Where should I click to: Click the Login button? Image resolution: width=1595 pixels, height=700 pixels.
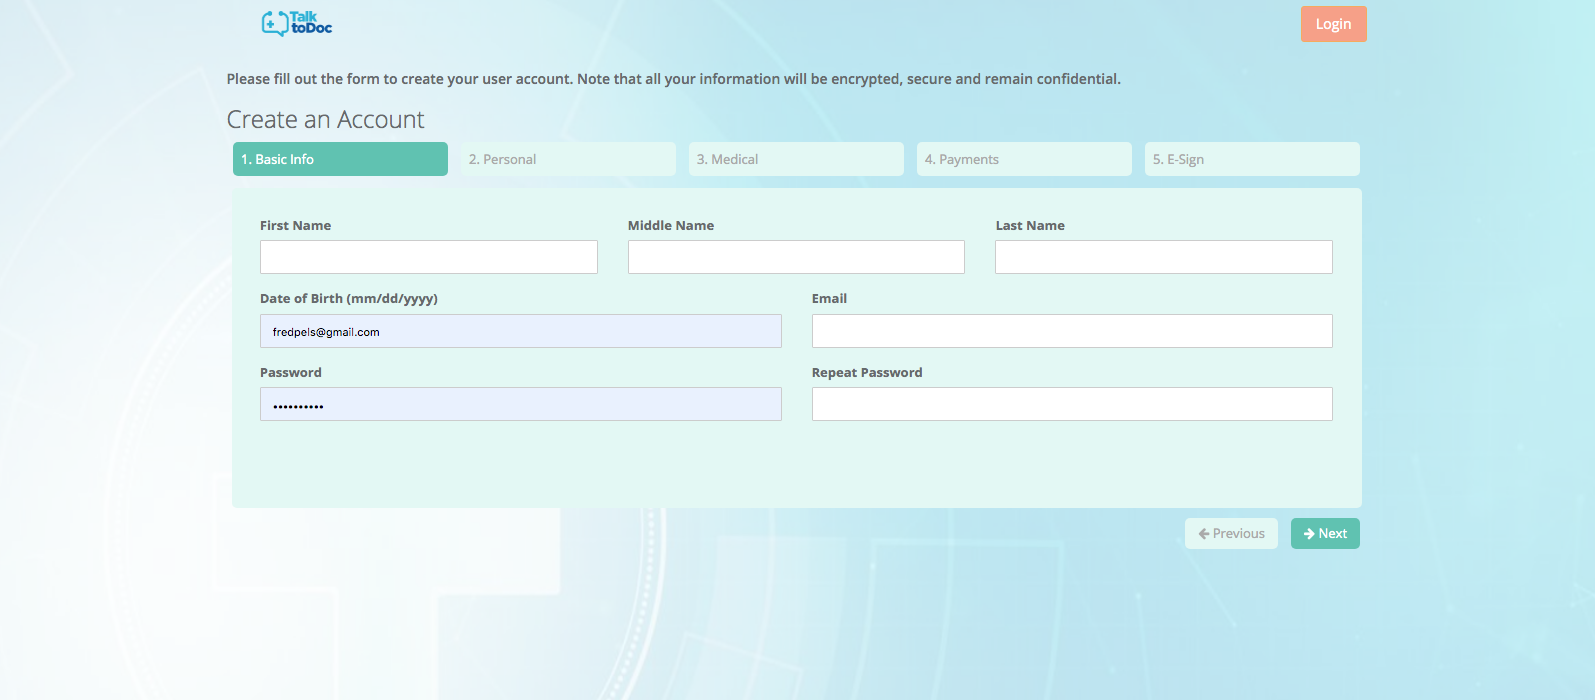(1333, 24)
